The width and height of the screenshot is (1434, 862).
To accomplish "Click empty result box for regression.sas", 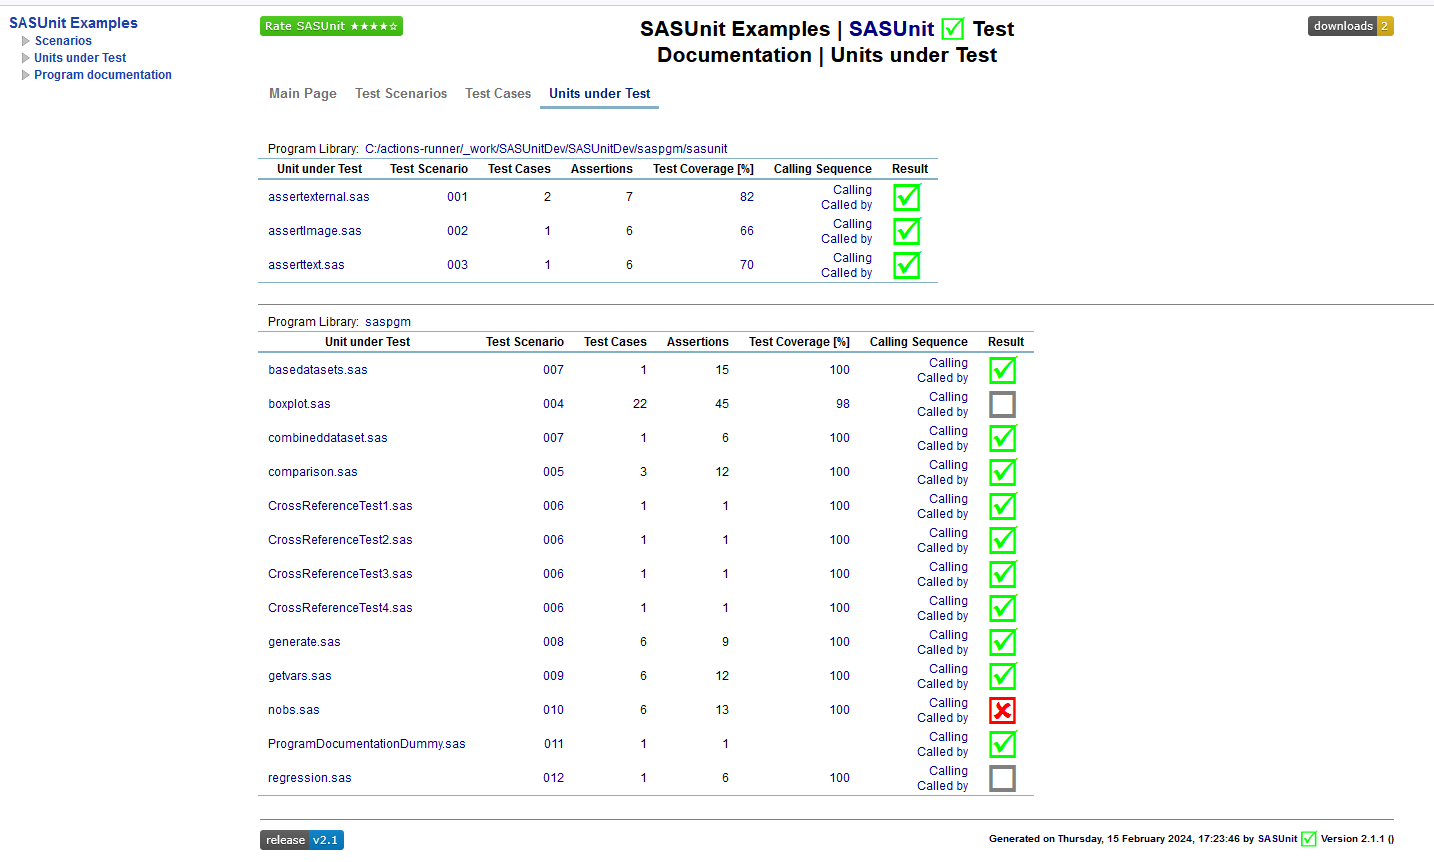I will coord(1002,778).
